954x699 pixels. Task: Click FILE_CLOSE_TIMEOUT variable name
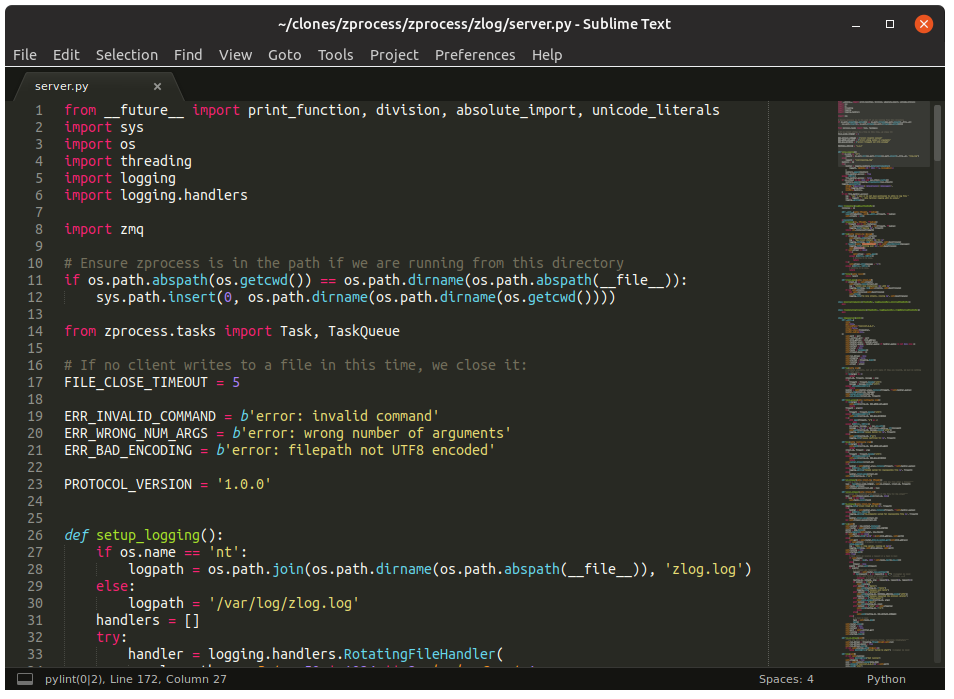click(136, 383)
